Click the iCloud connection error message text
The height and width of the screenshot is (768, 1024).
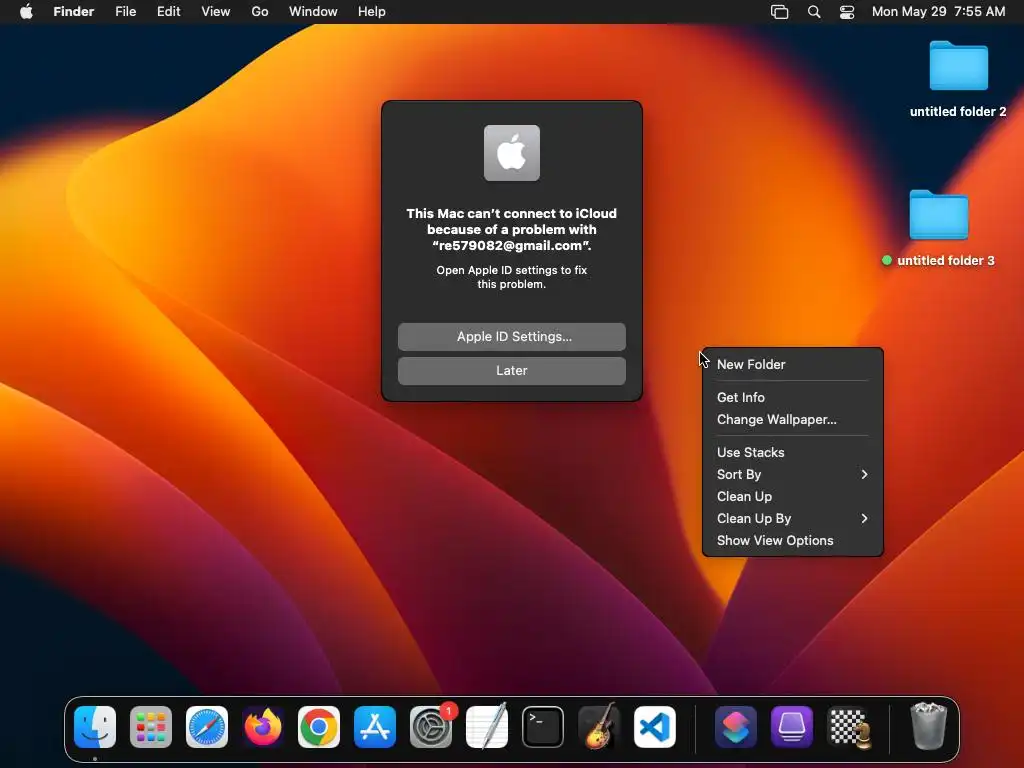pyautogui.click(x=511, y=229)
